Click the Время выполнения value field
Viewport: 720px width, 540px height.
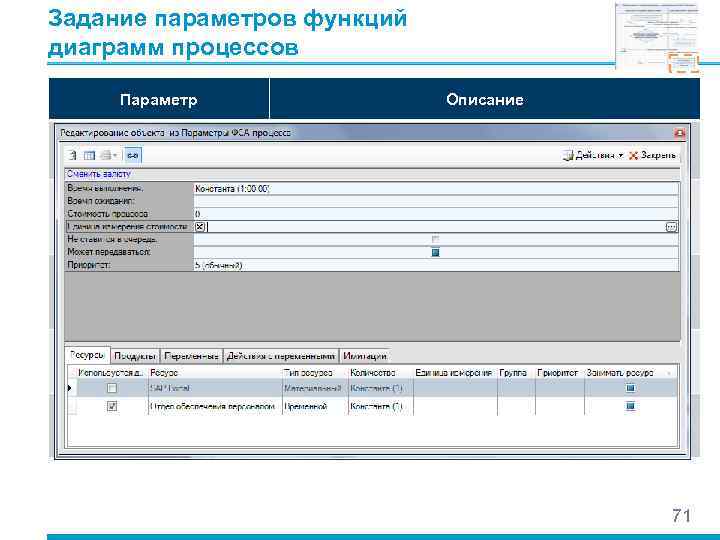436,188
